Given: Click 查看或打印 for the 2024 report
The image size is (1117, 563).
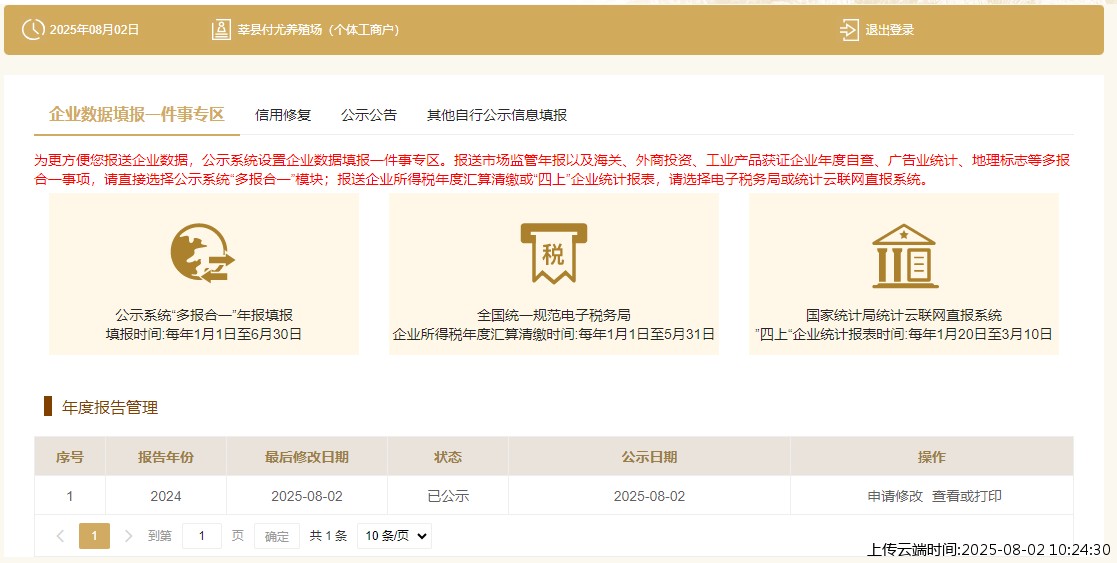Looking at the screenshot, I should pos(967,496).
